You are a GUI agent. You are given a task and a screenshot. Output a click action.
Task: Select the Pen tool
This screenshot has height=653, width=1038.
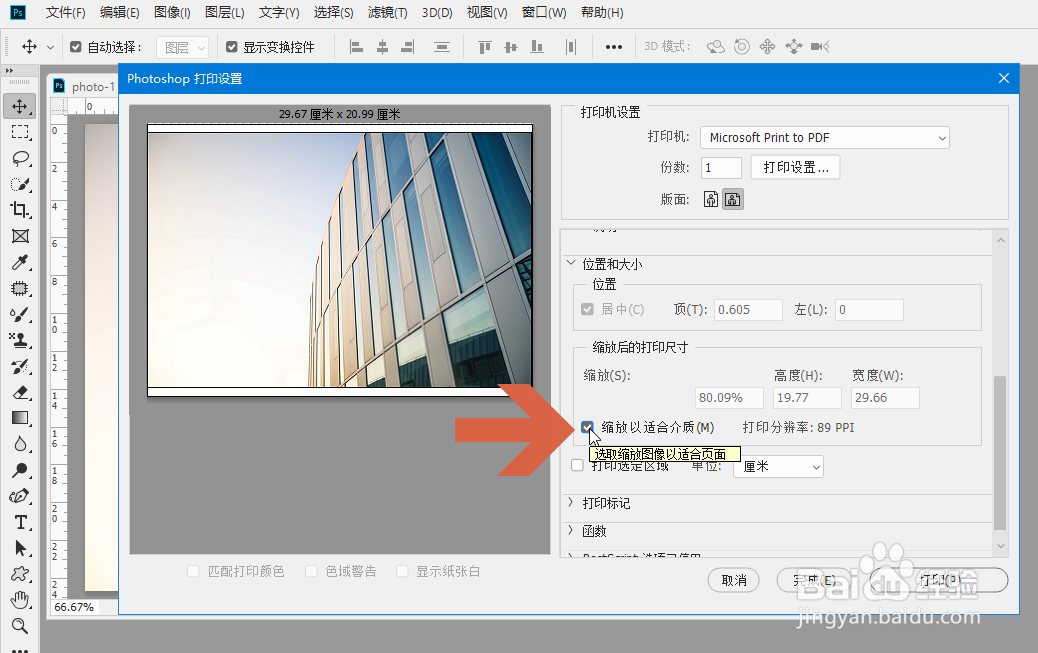(20, 496)
